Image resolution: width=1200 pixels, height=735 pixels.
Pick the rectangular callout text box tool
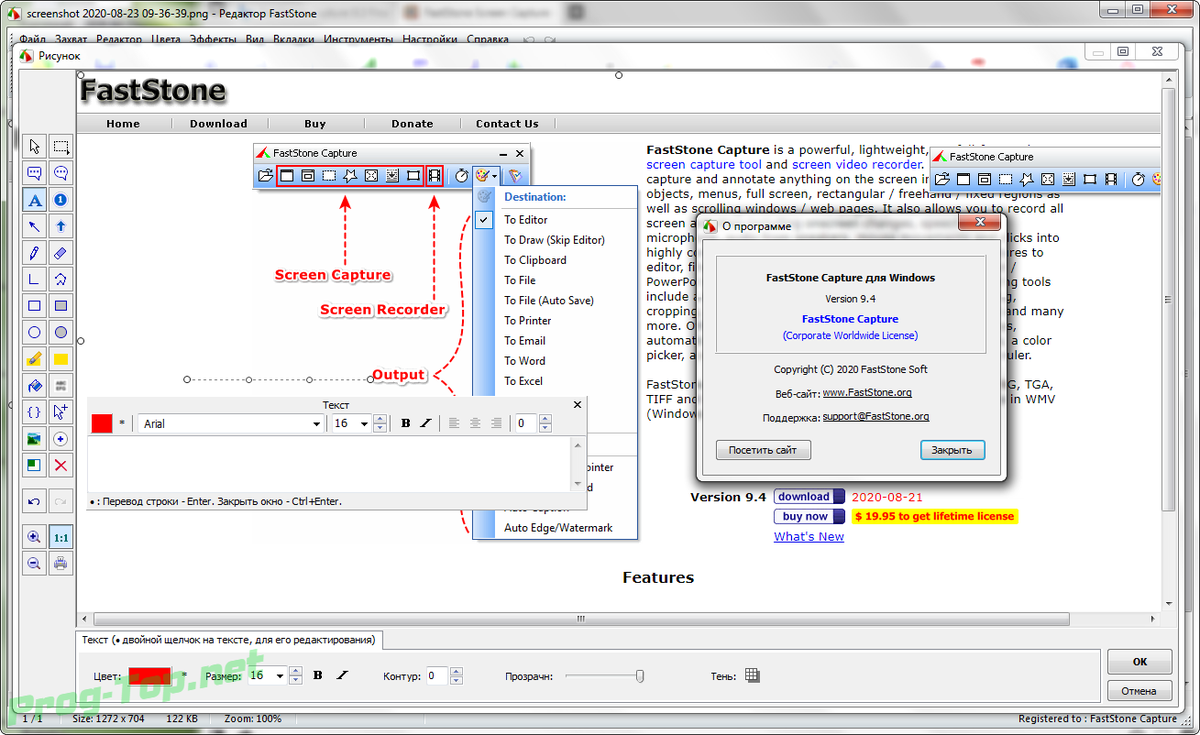pos(34,174)
